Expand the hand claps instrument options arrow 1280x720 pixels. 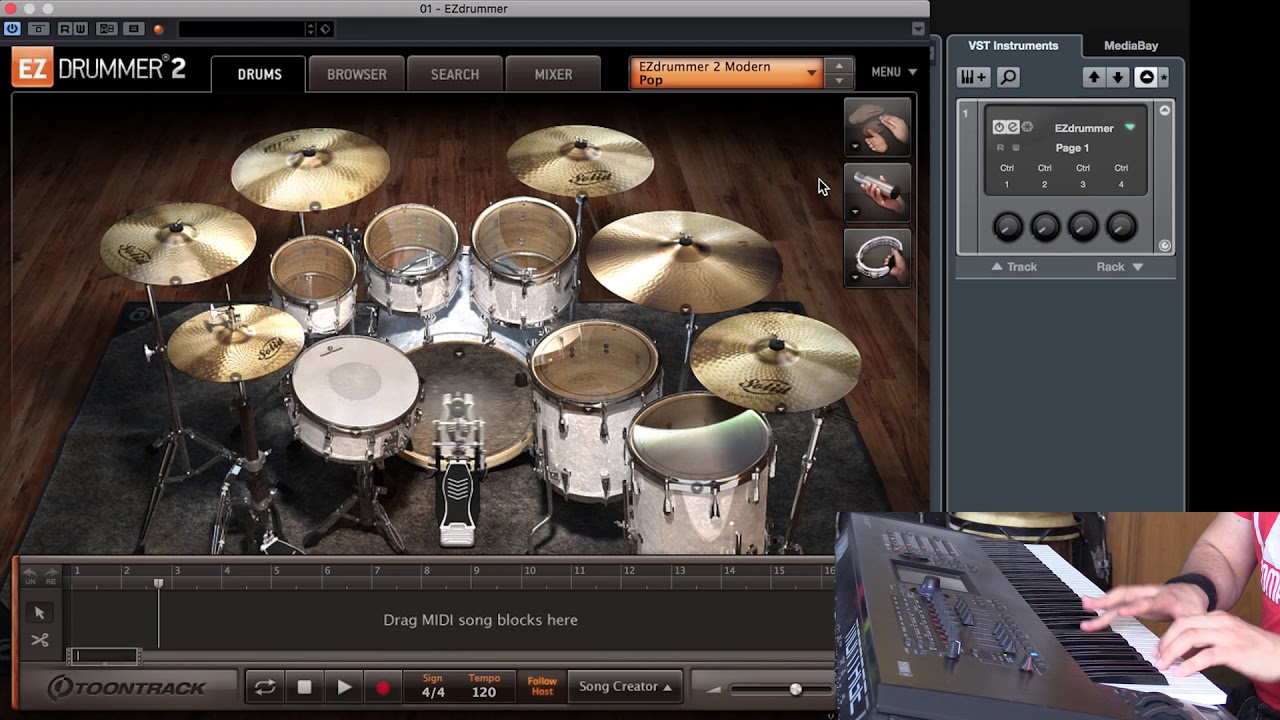click(855, 147)
